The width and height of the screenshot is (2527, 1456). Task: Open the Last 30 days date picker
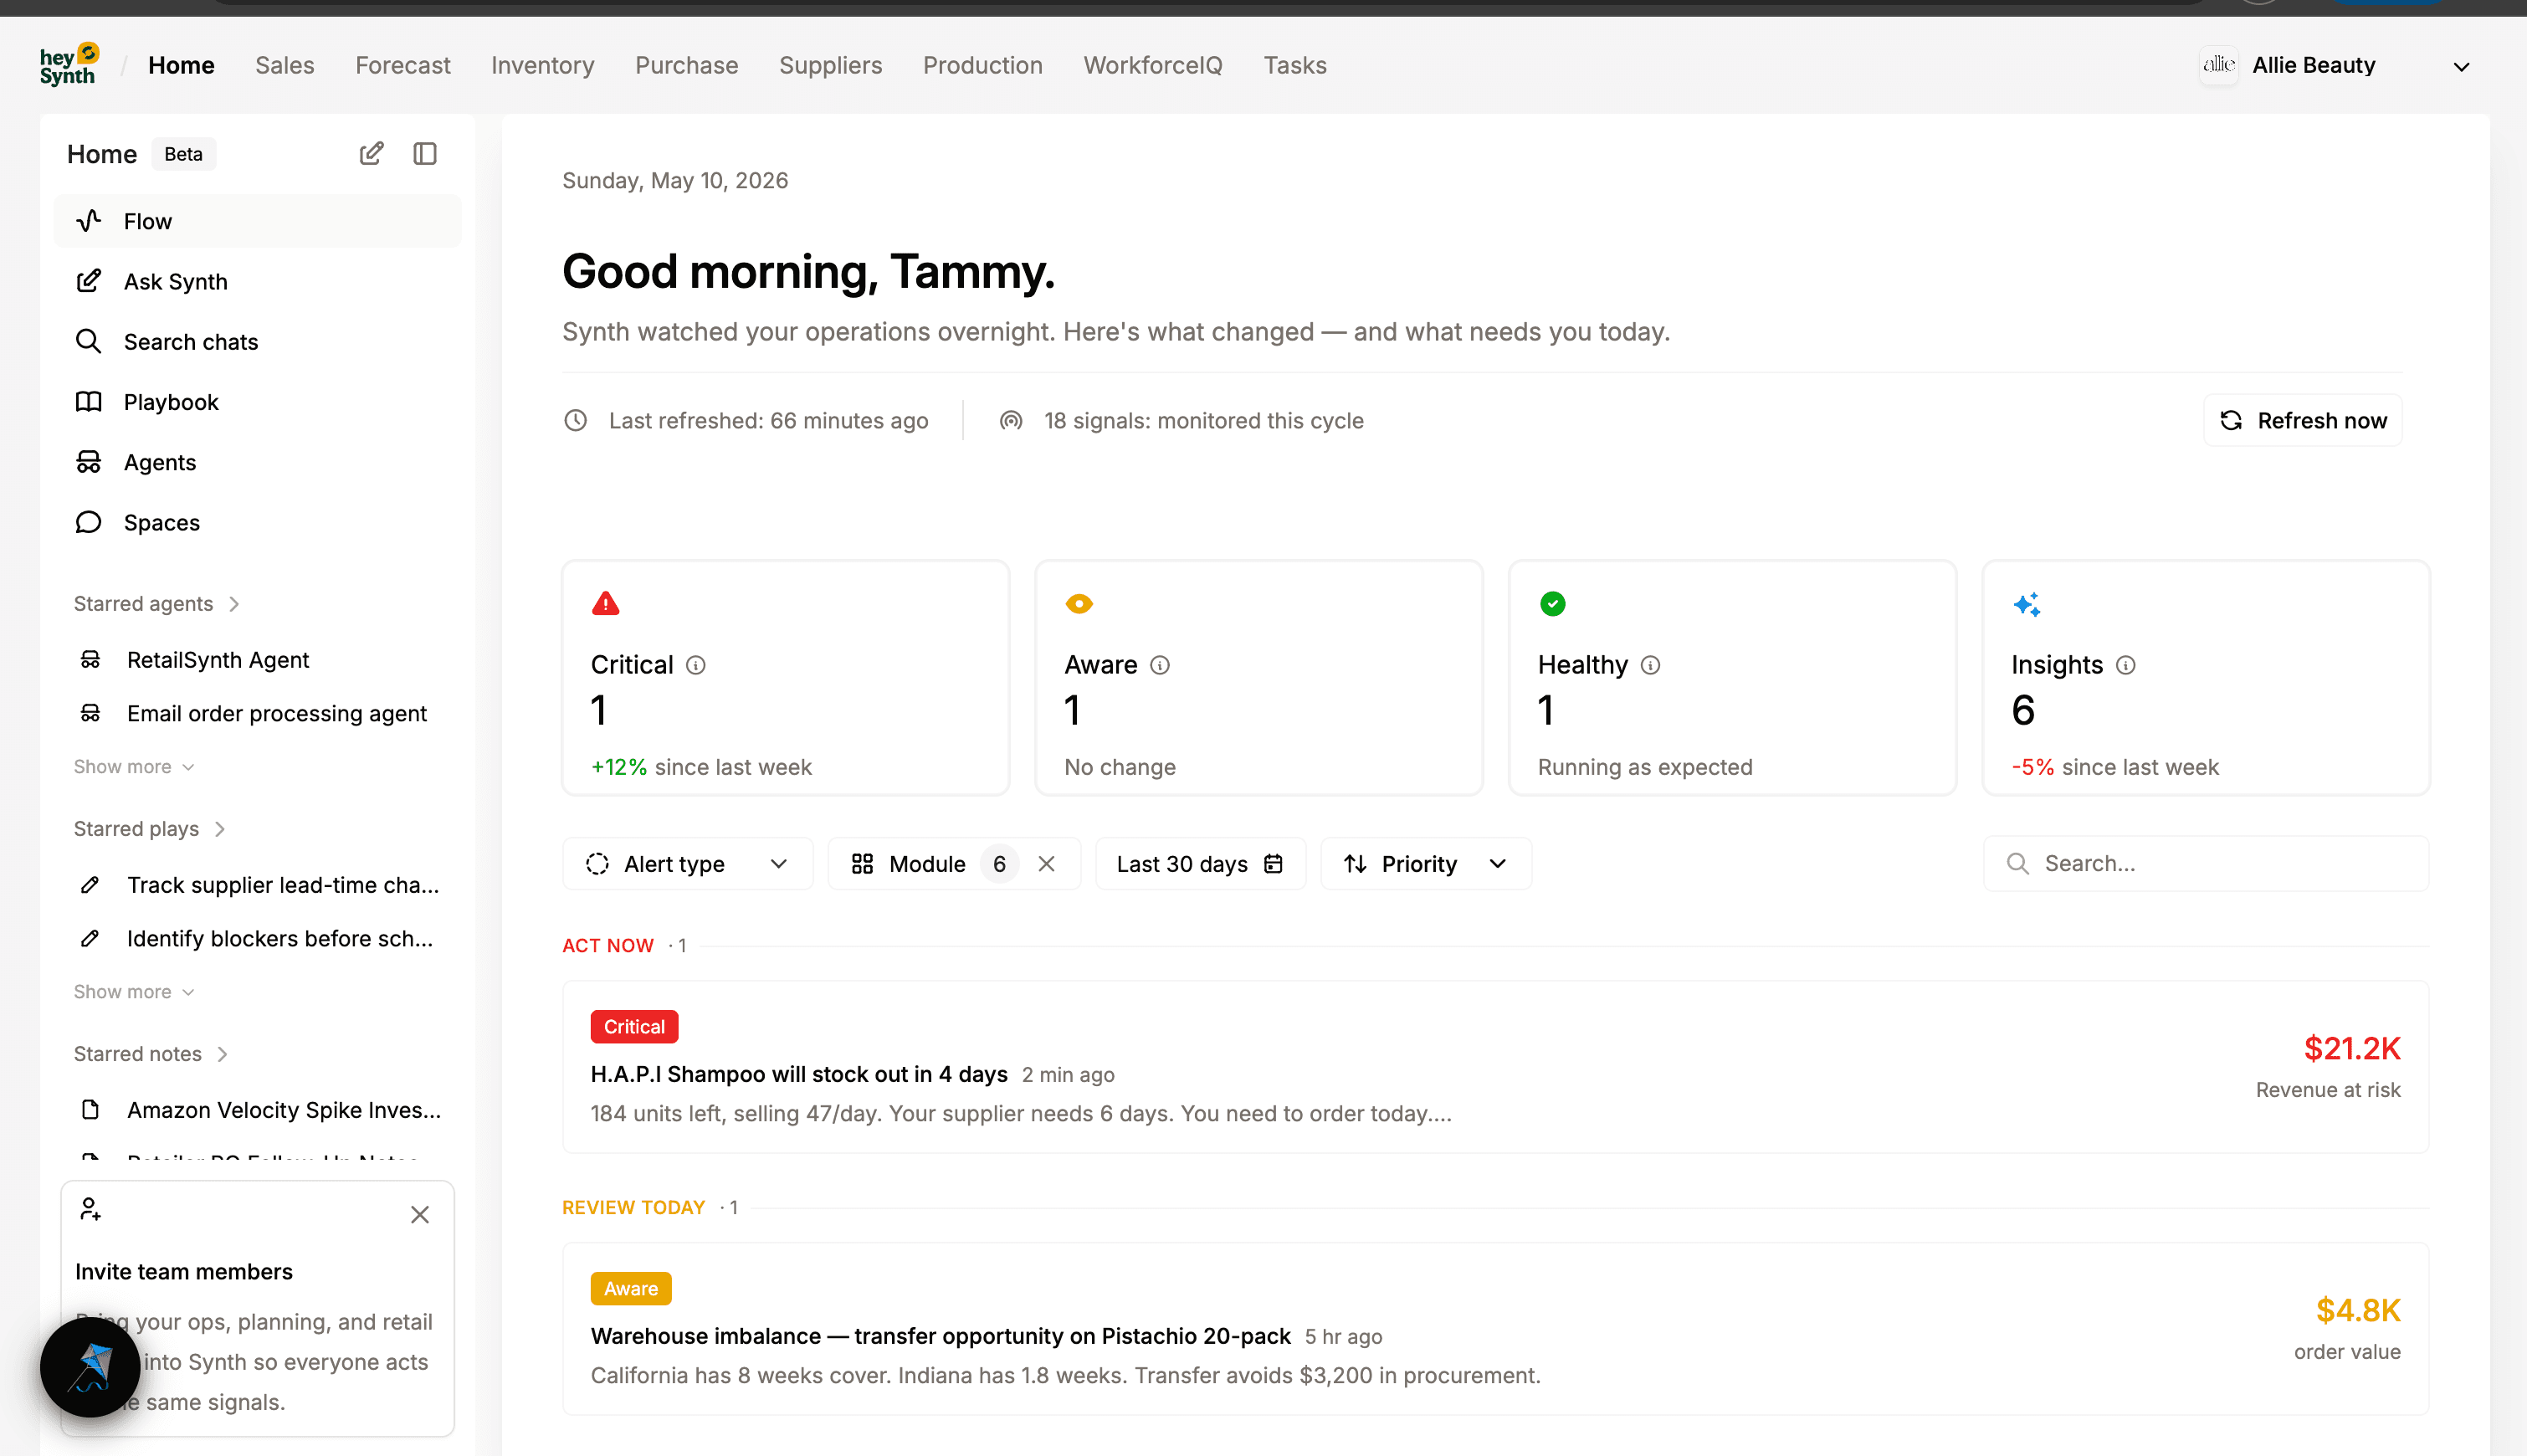click(x=1200, y=863)
